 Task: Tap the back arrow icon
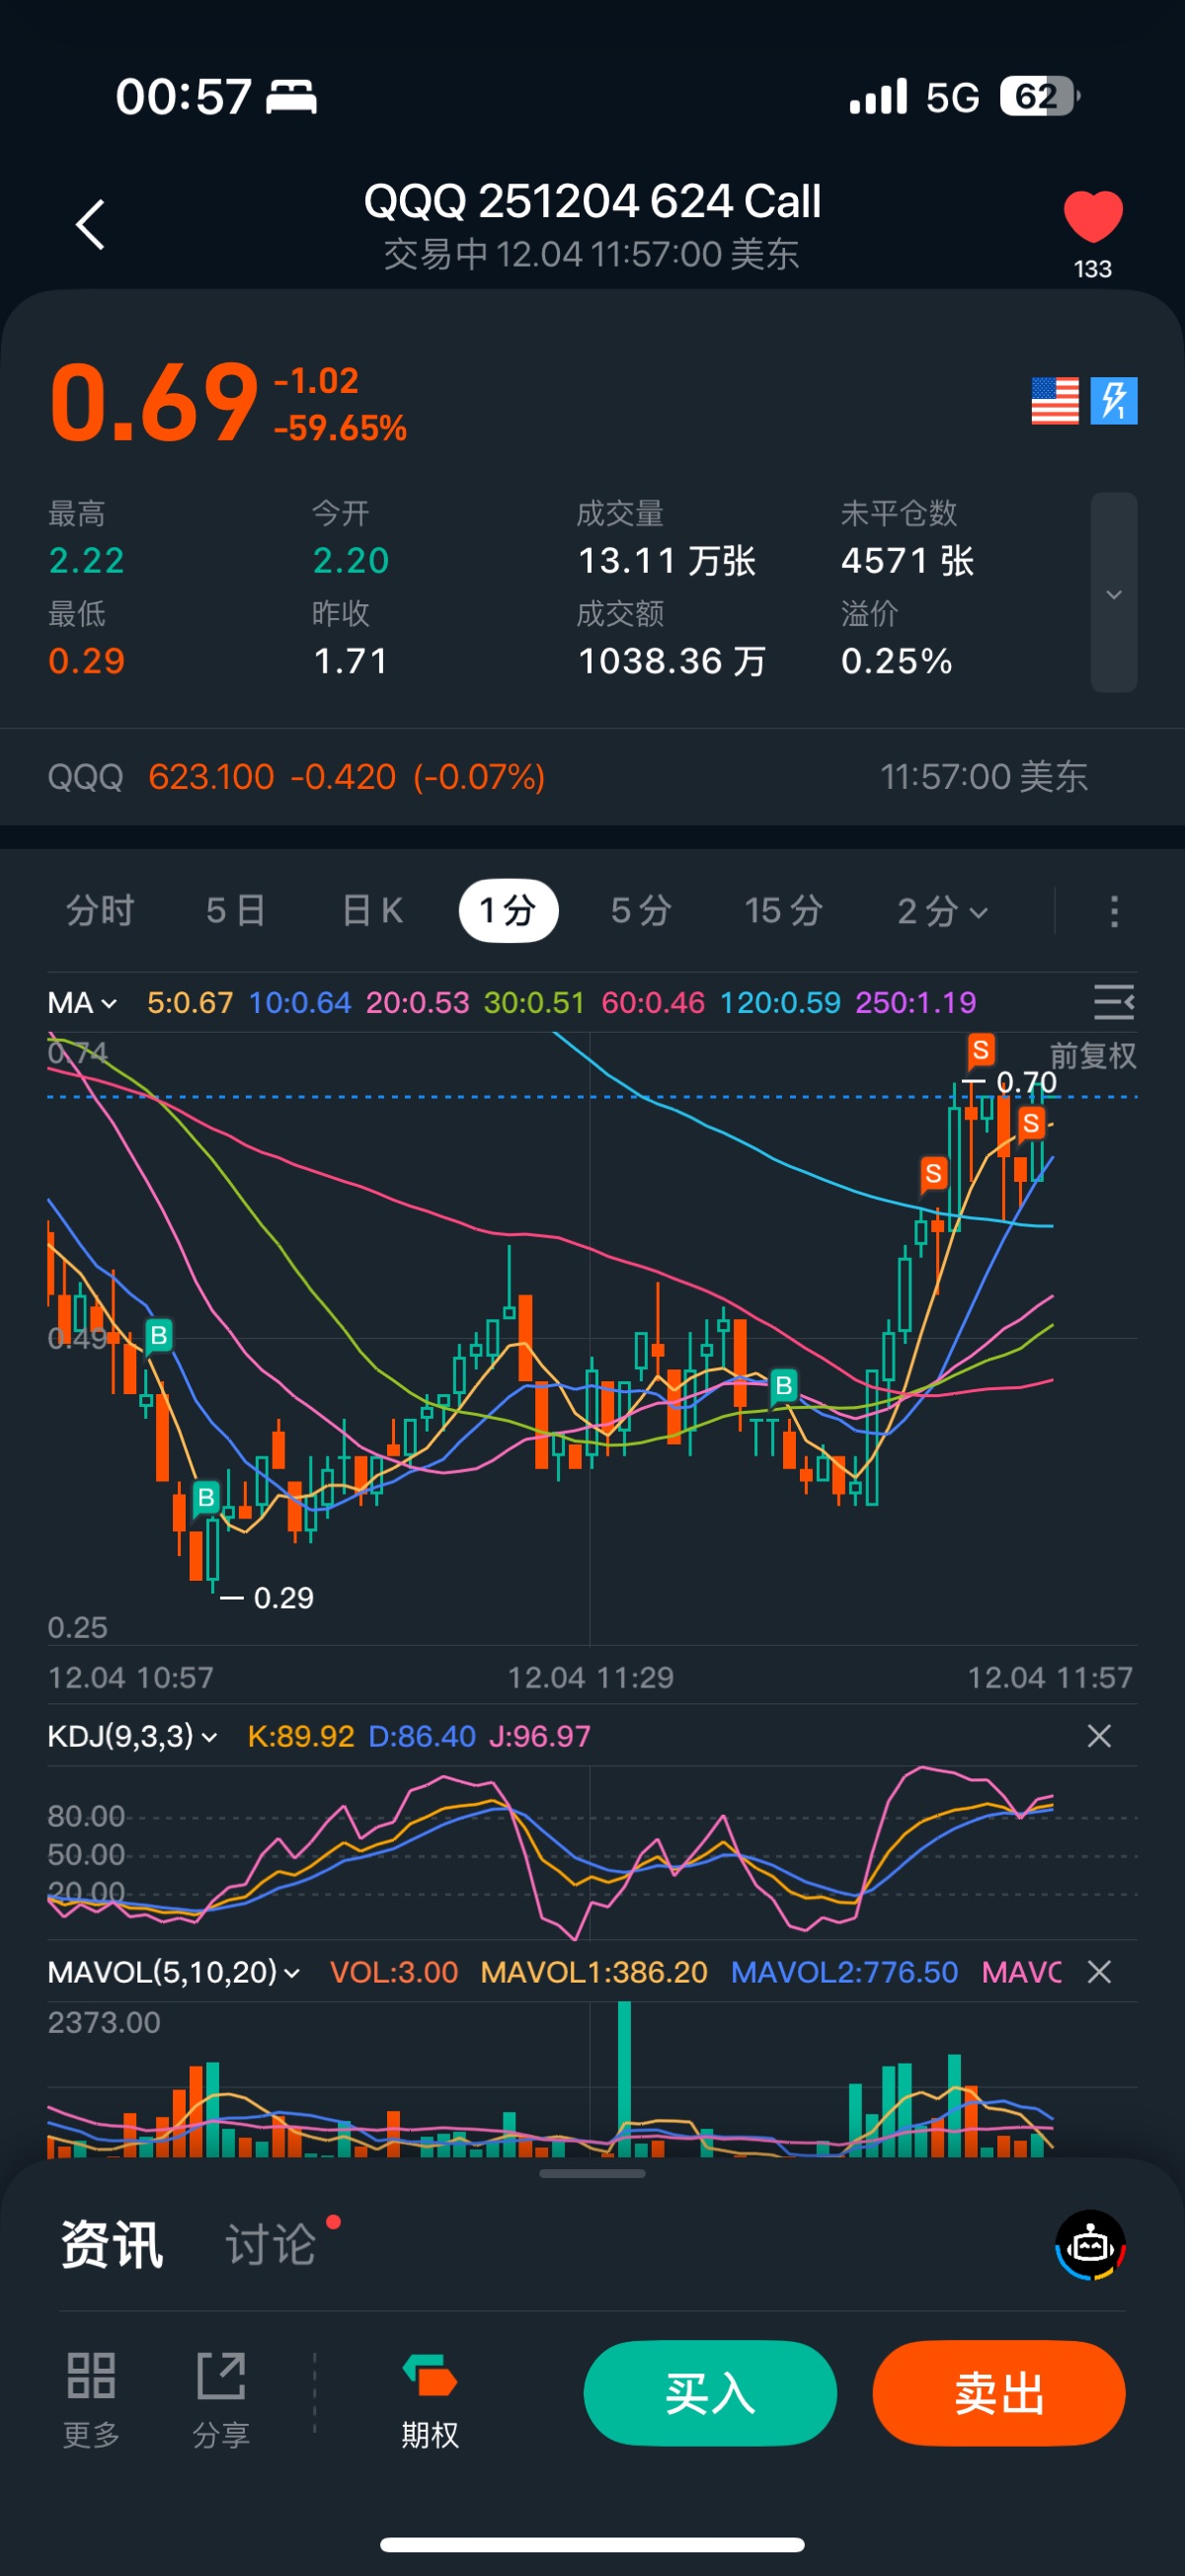(91, 224)
